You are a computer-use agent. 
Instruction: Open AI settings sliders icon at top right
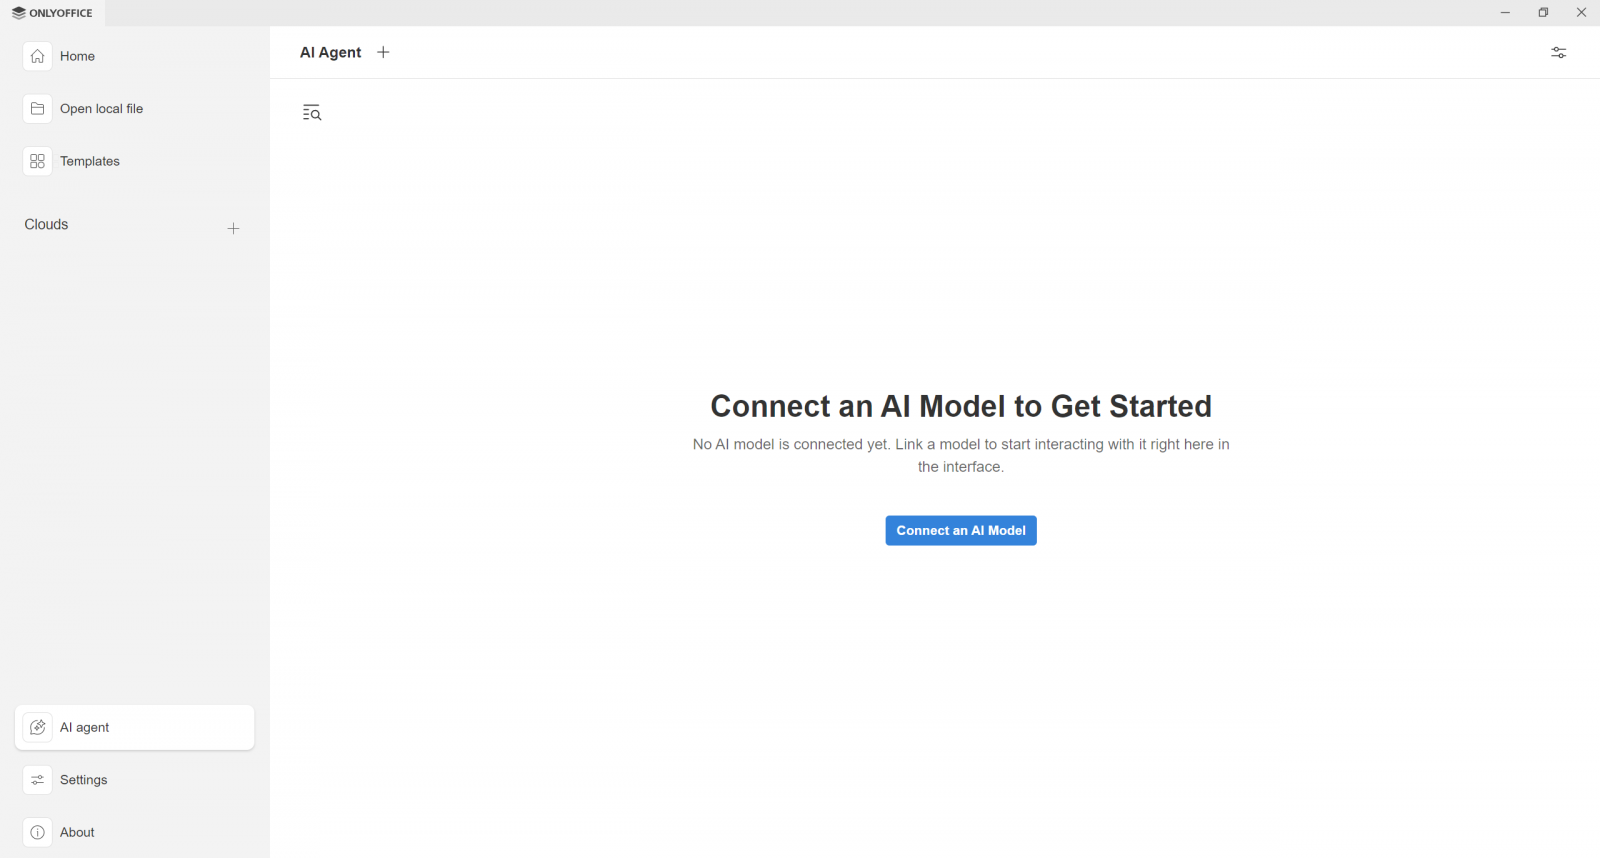1558,53
